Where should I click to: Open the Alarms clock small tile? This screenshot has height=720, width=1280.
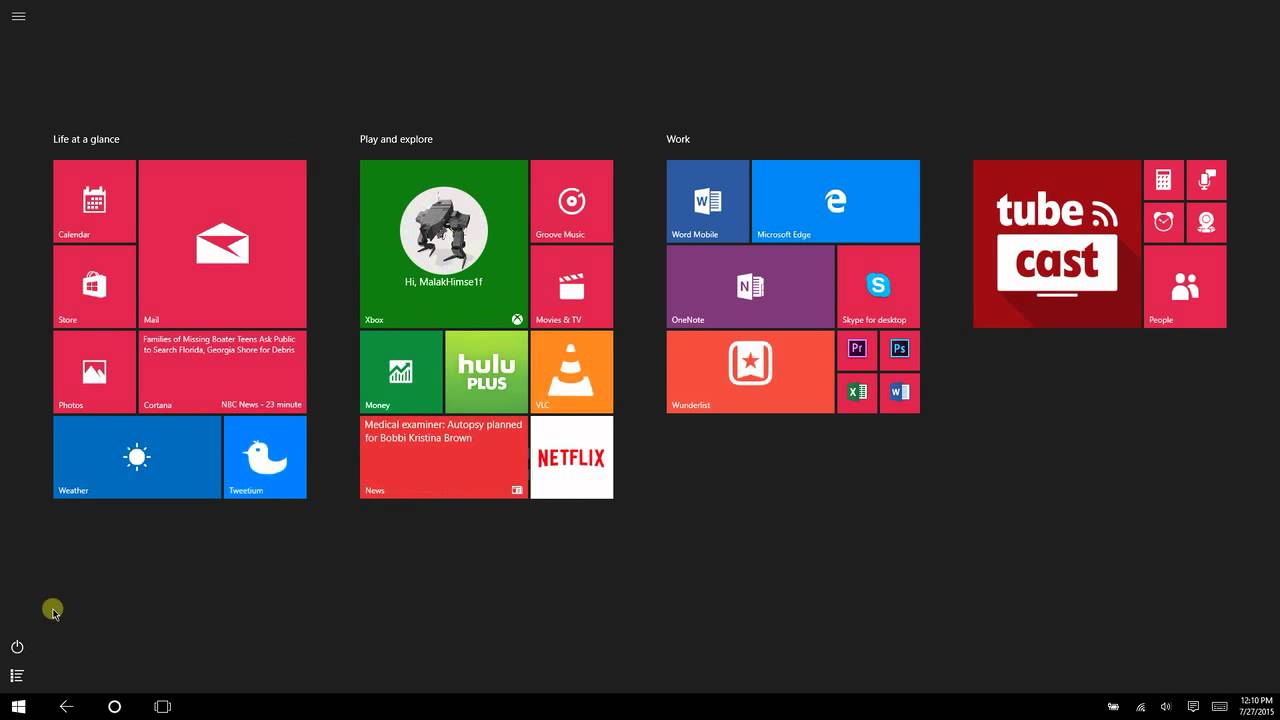click(x=1163, y=222)
